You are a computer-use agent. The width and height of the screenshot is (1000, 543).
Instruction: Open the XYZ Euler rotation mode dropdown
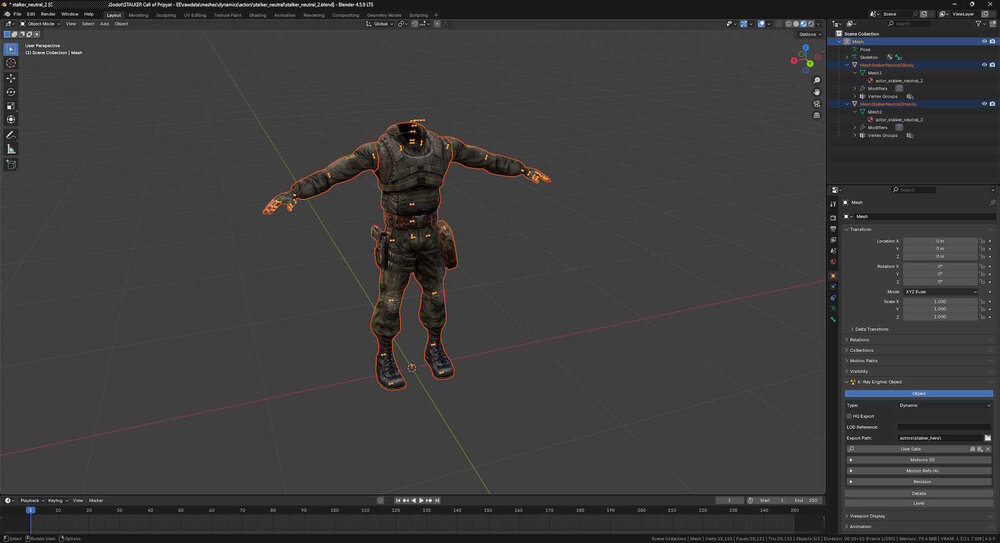pos(940,292)
